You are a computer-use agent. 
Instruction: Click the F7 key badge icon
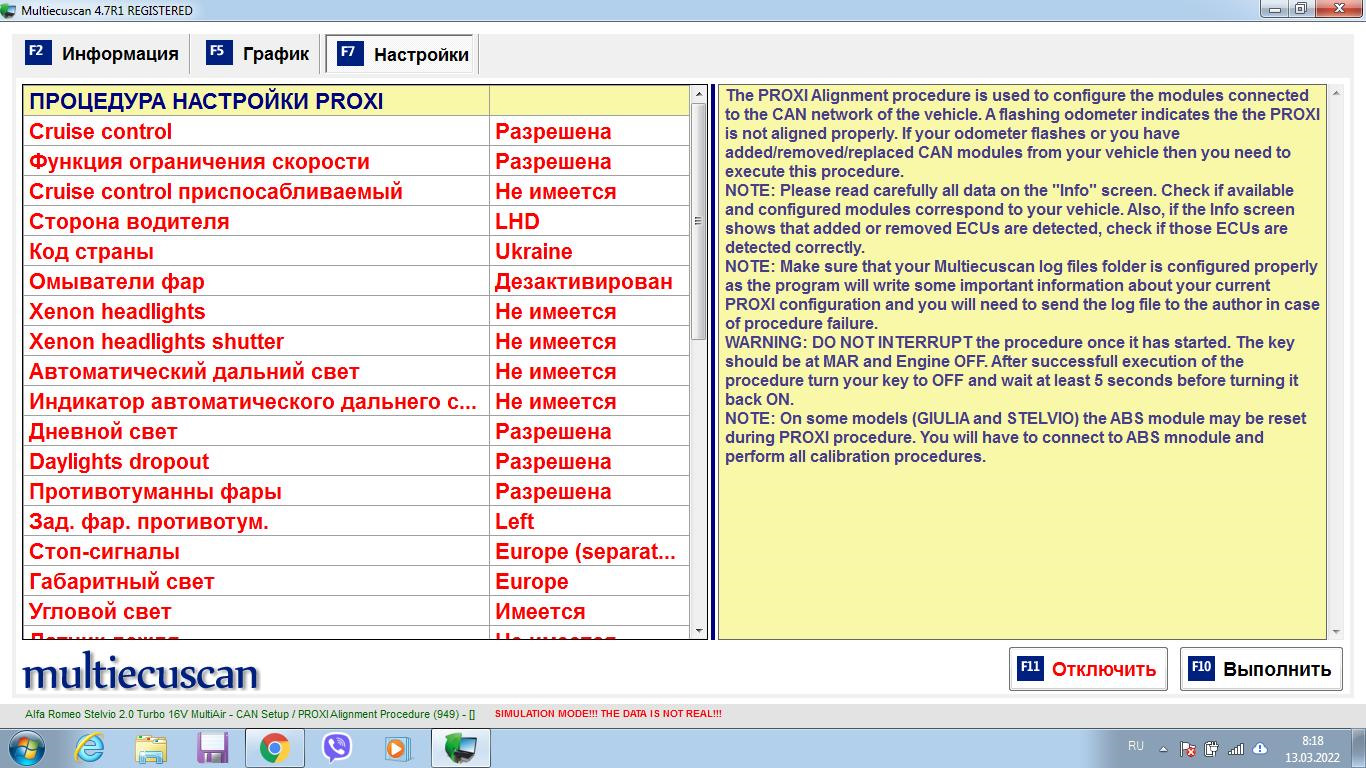tap(350, 53)
